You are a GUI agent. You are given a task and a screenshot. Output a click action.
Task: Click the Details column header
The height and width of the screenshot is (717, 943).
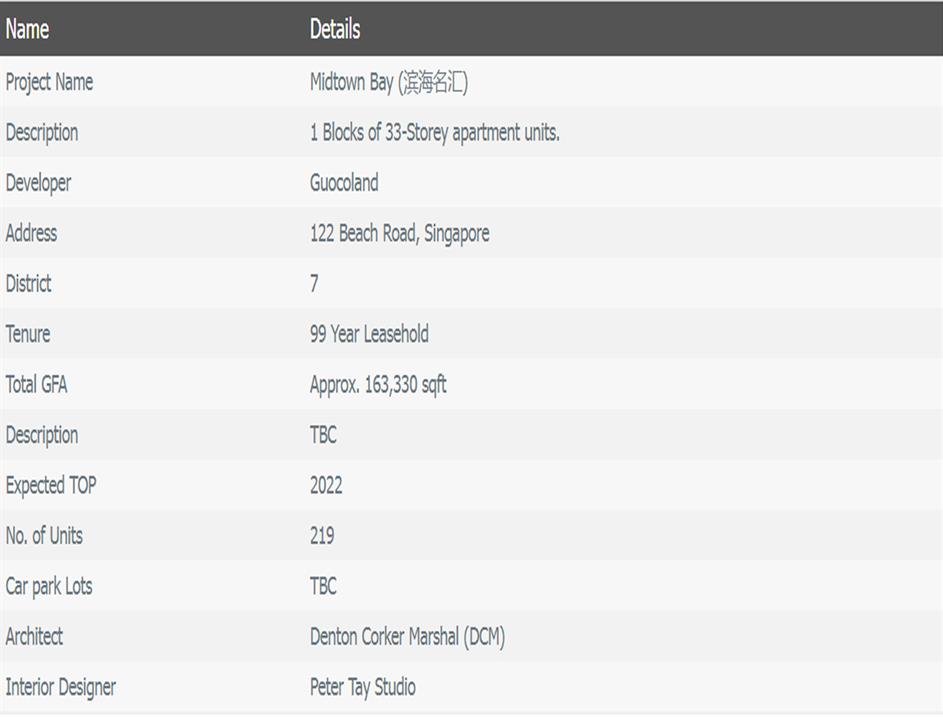tap(334, 29)
